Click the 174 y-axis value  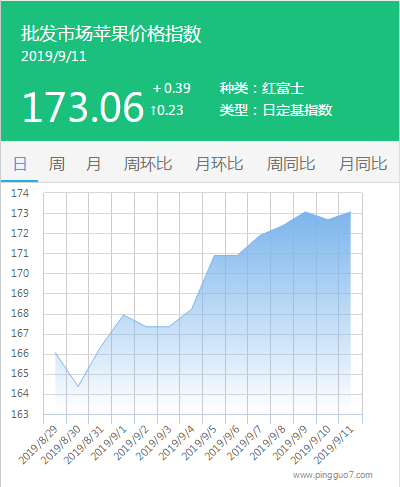point(20,193)
